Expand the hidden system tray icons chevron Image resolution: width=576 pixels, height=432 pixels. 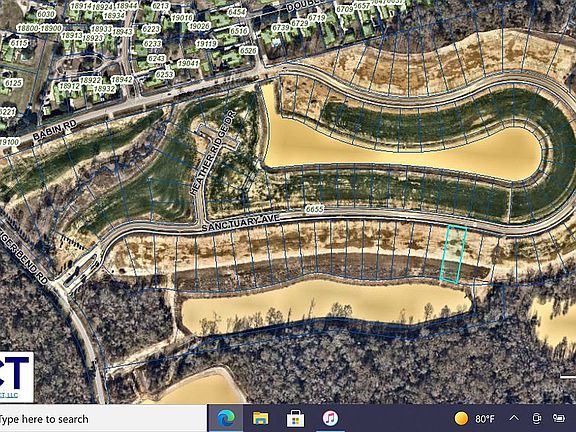(514, 418)
